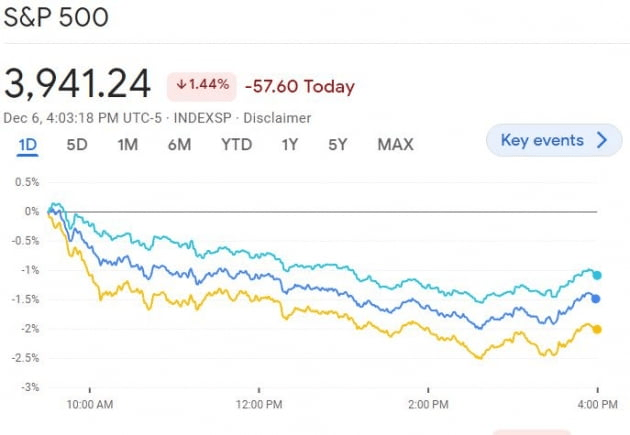Viewport: 630px width, 435px height.
Task: Switch chart to the 5D range
Action: pyautogui.click(x=77, y=145)
